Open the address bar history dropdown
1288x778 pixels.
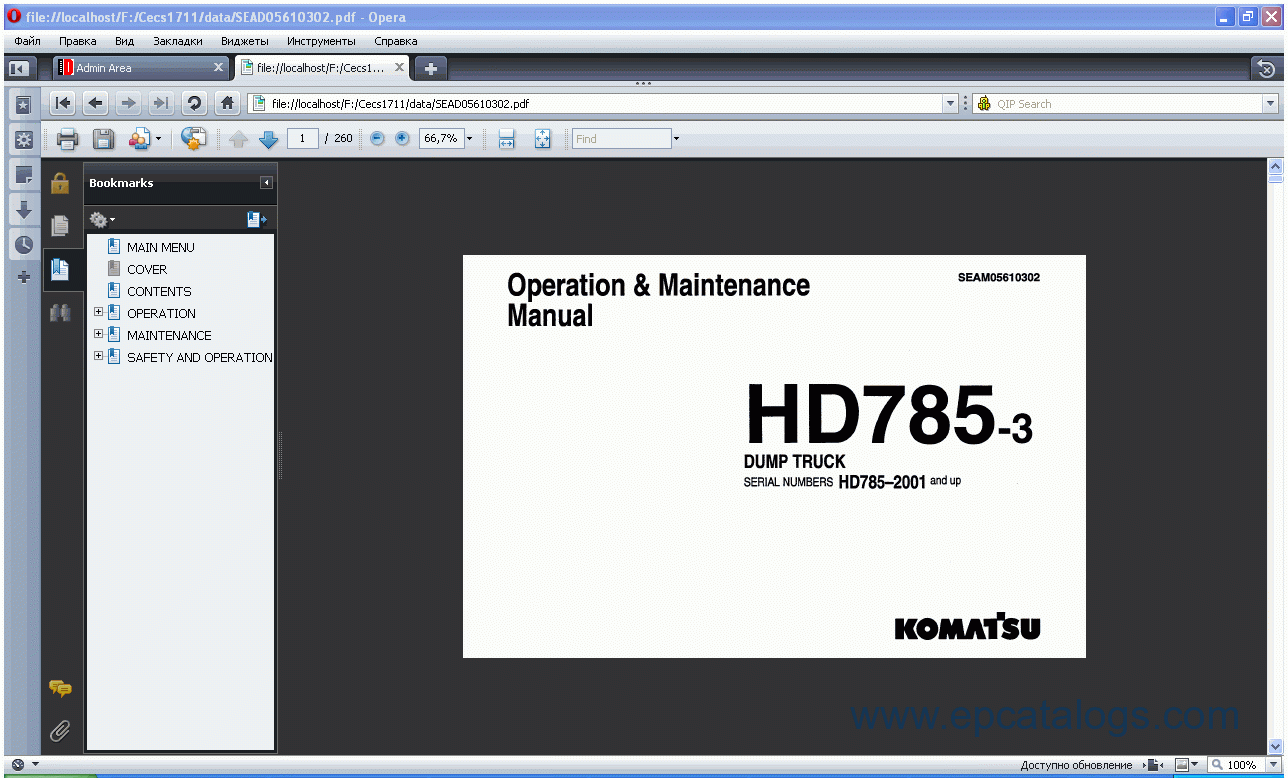coord(950,103)
